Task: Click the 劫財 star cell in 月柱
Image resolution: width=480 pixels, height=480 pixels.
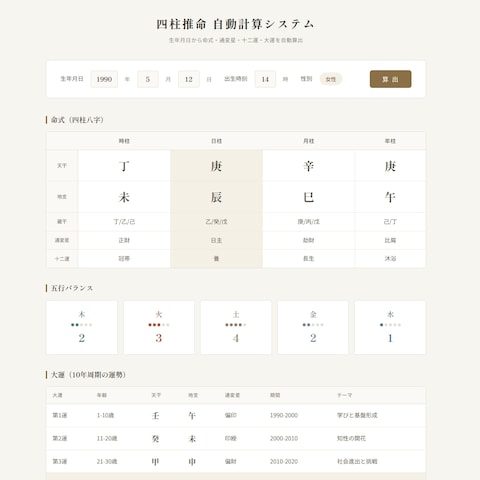Action: [309, 240]
